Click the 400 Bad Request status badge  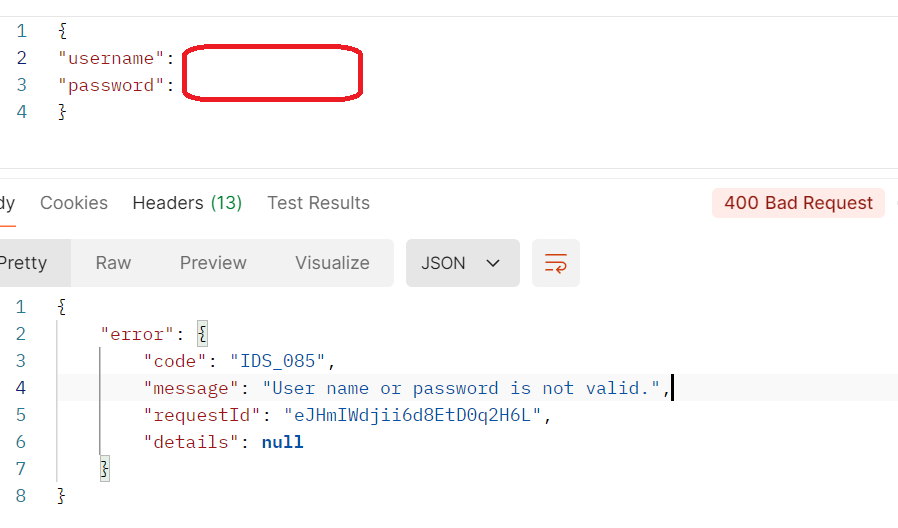click(x=798, y=203)
